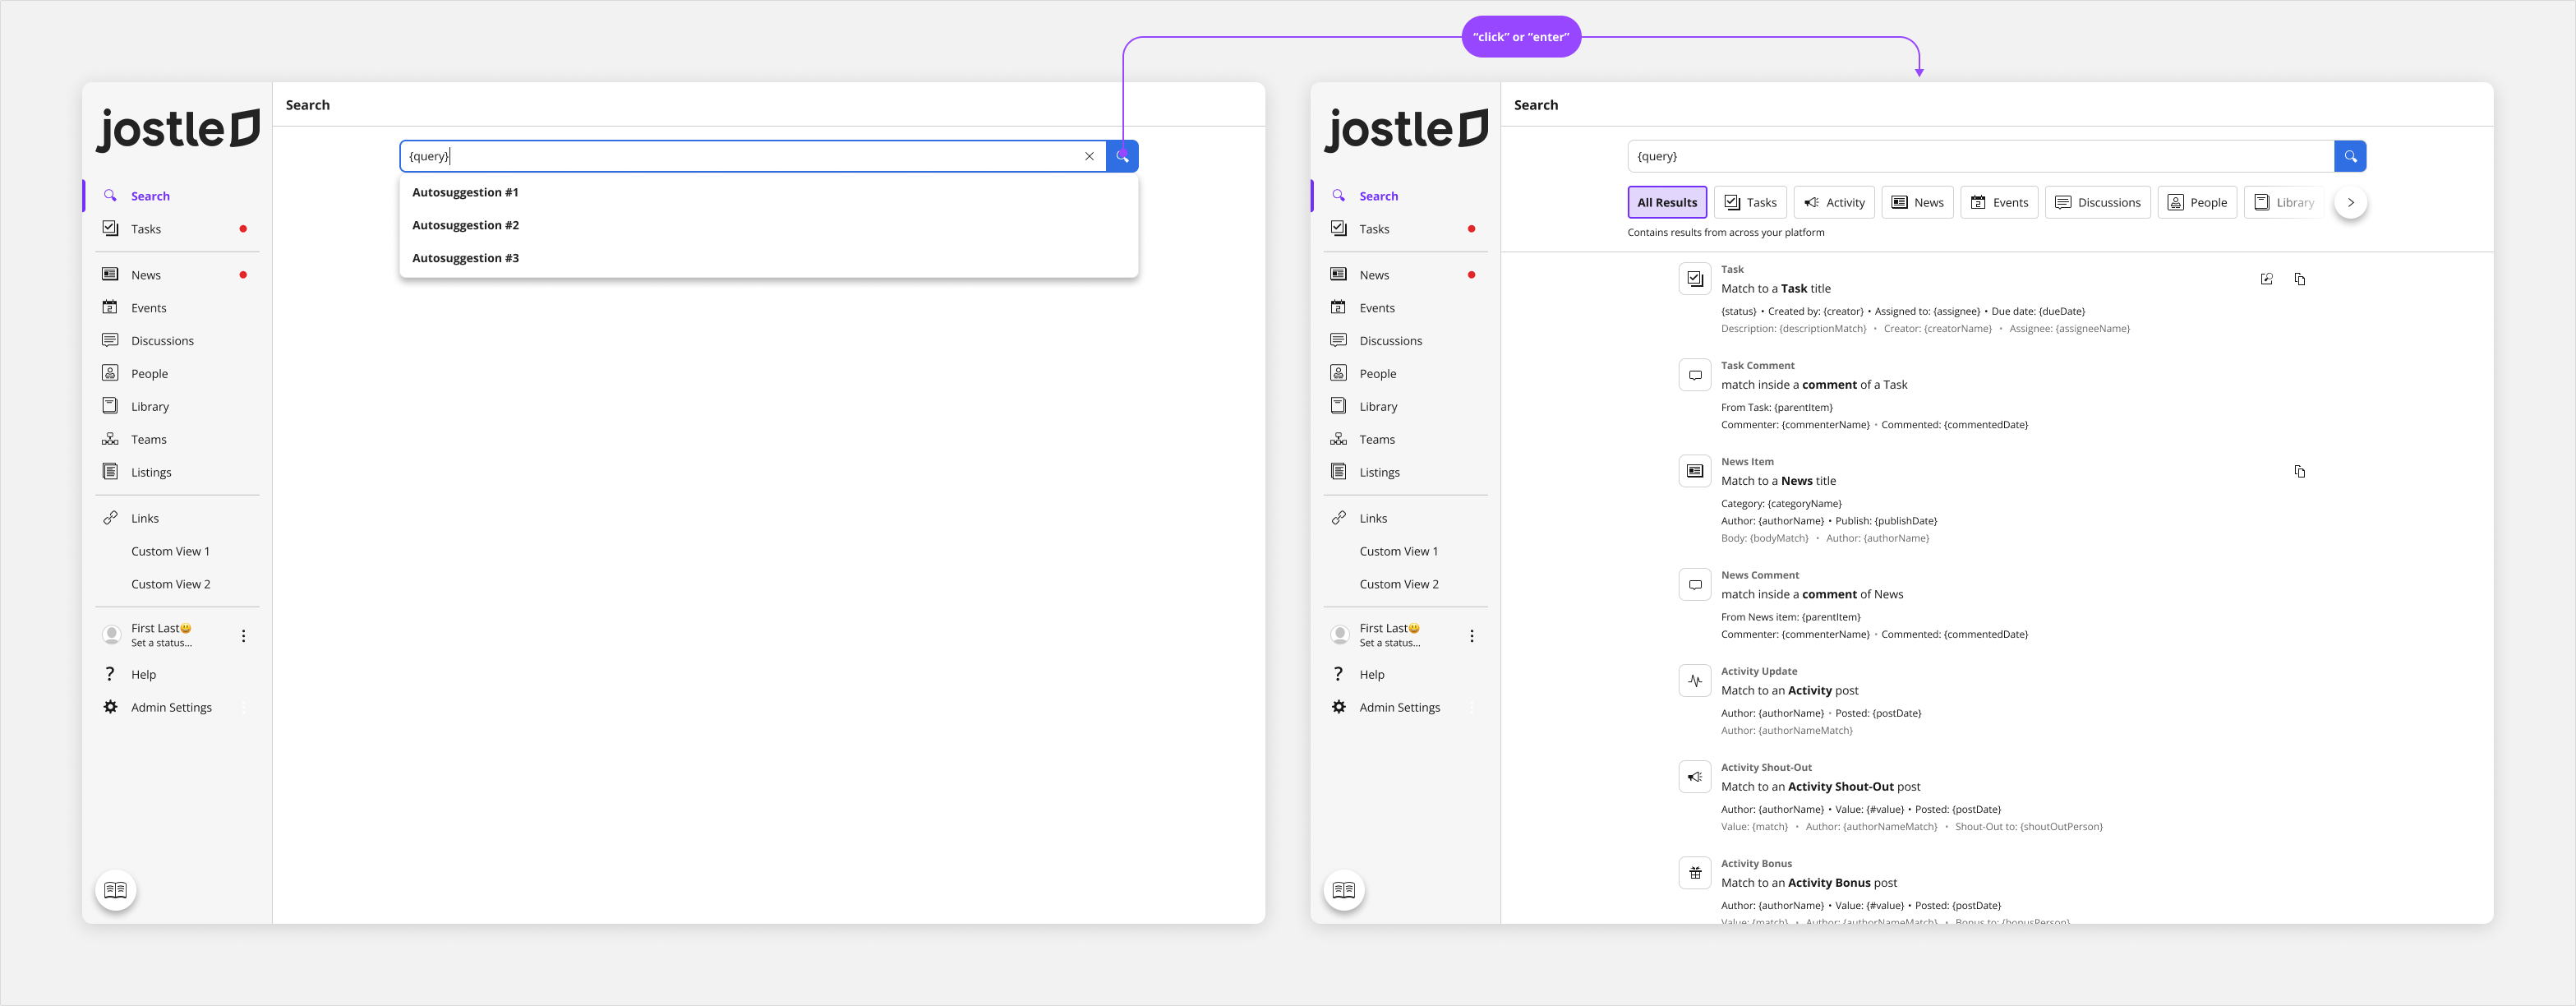
Task: Open Tasks in left window sidebar
Action: point(177,229)
